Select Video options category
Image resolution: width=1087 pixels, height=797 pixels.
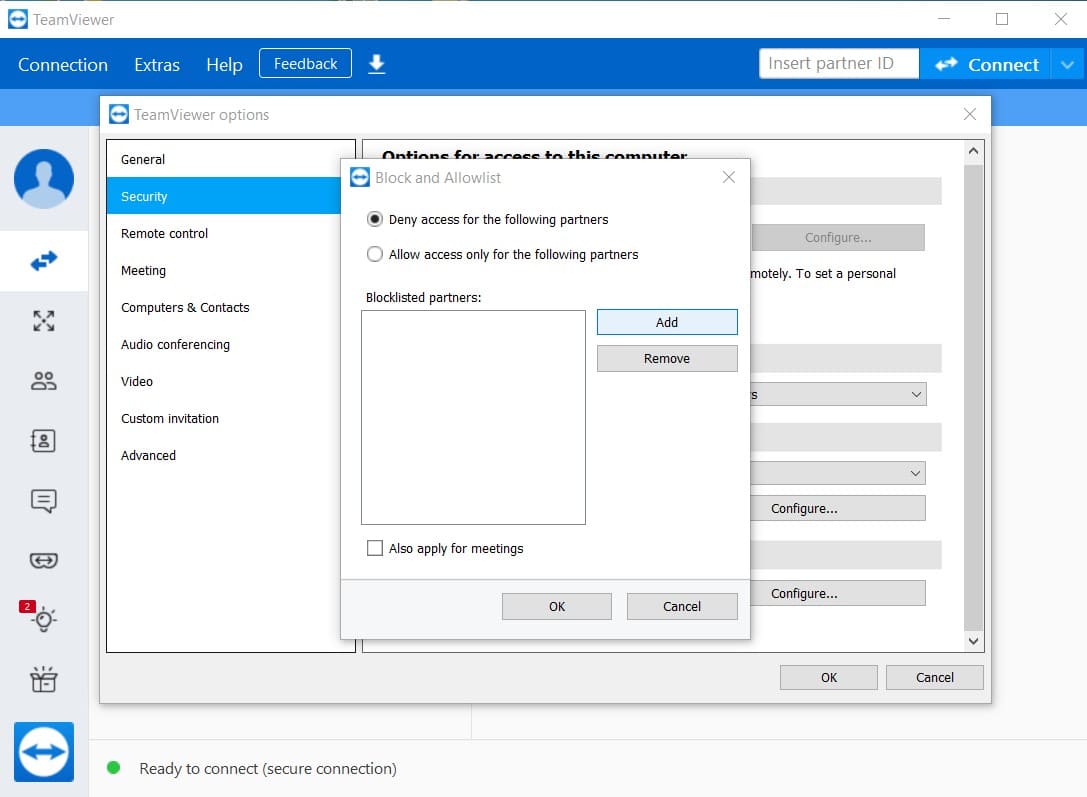click(224, 381)
